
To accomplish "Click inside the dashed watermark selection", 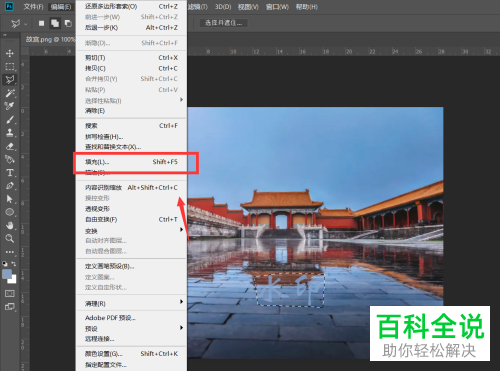I will click(x=289, y=289).
